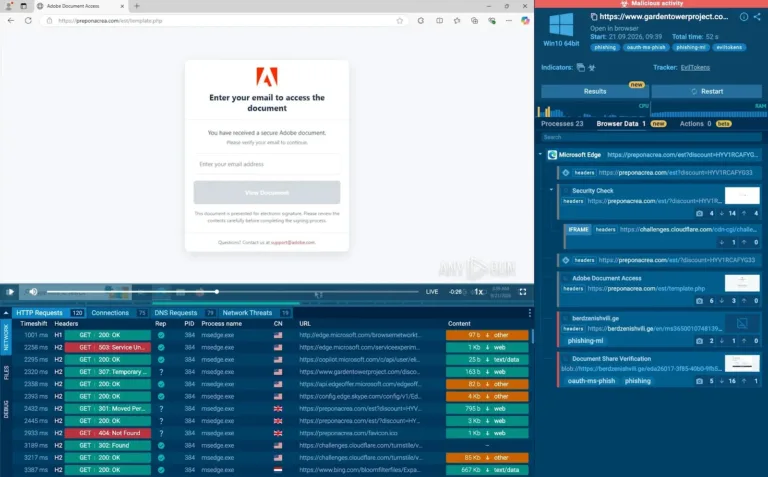Open a new tab in Edge

[x=137, y=6]
